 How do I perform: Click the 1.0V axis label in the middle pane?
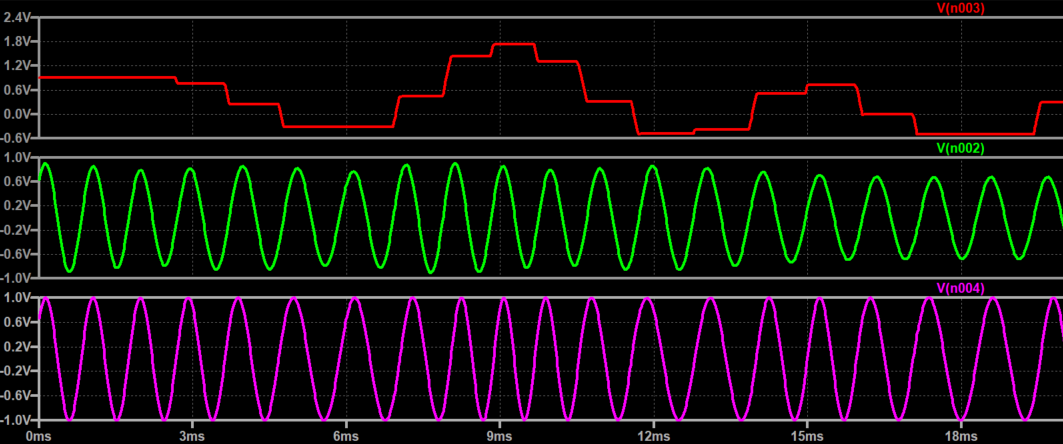pyautogui.click(x=17, y=157)
